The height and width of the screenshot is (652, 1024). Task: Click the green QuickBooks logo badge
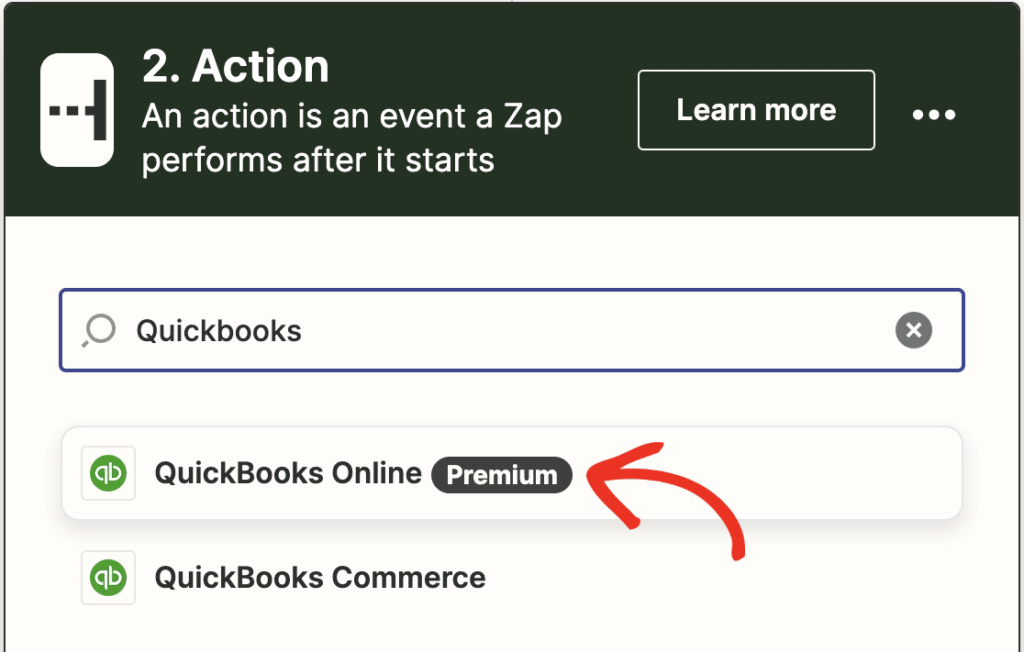coord(107,473)
